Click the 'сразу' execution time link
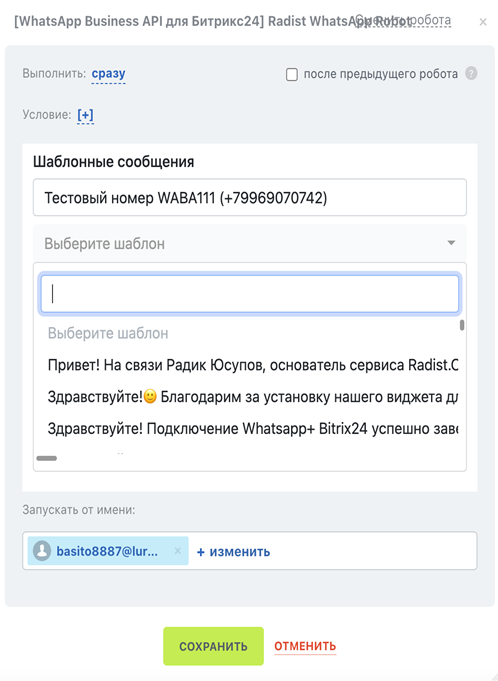 pyautogui.click(x=109, y=73)
